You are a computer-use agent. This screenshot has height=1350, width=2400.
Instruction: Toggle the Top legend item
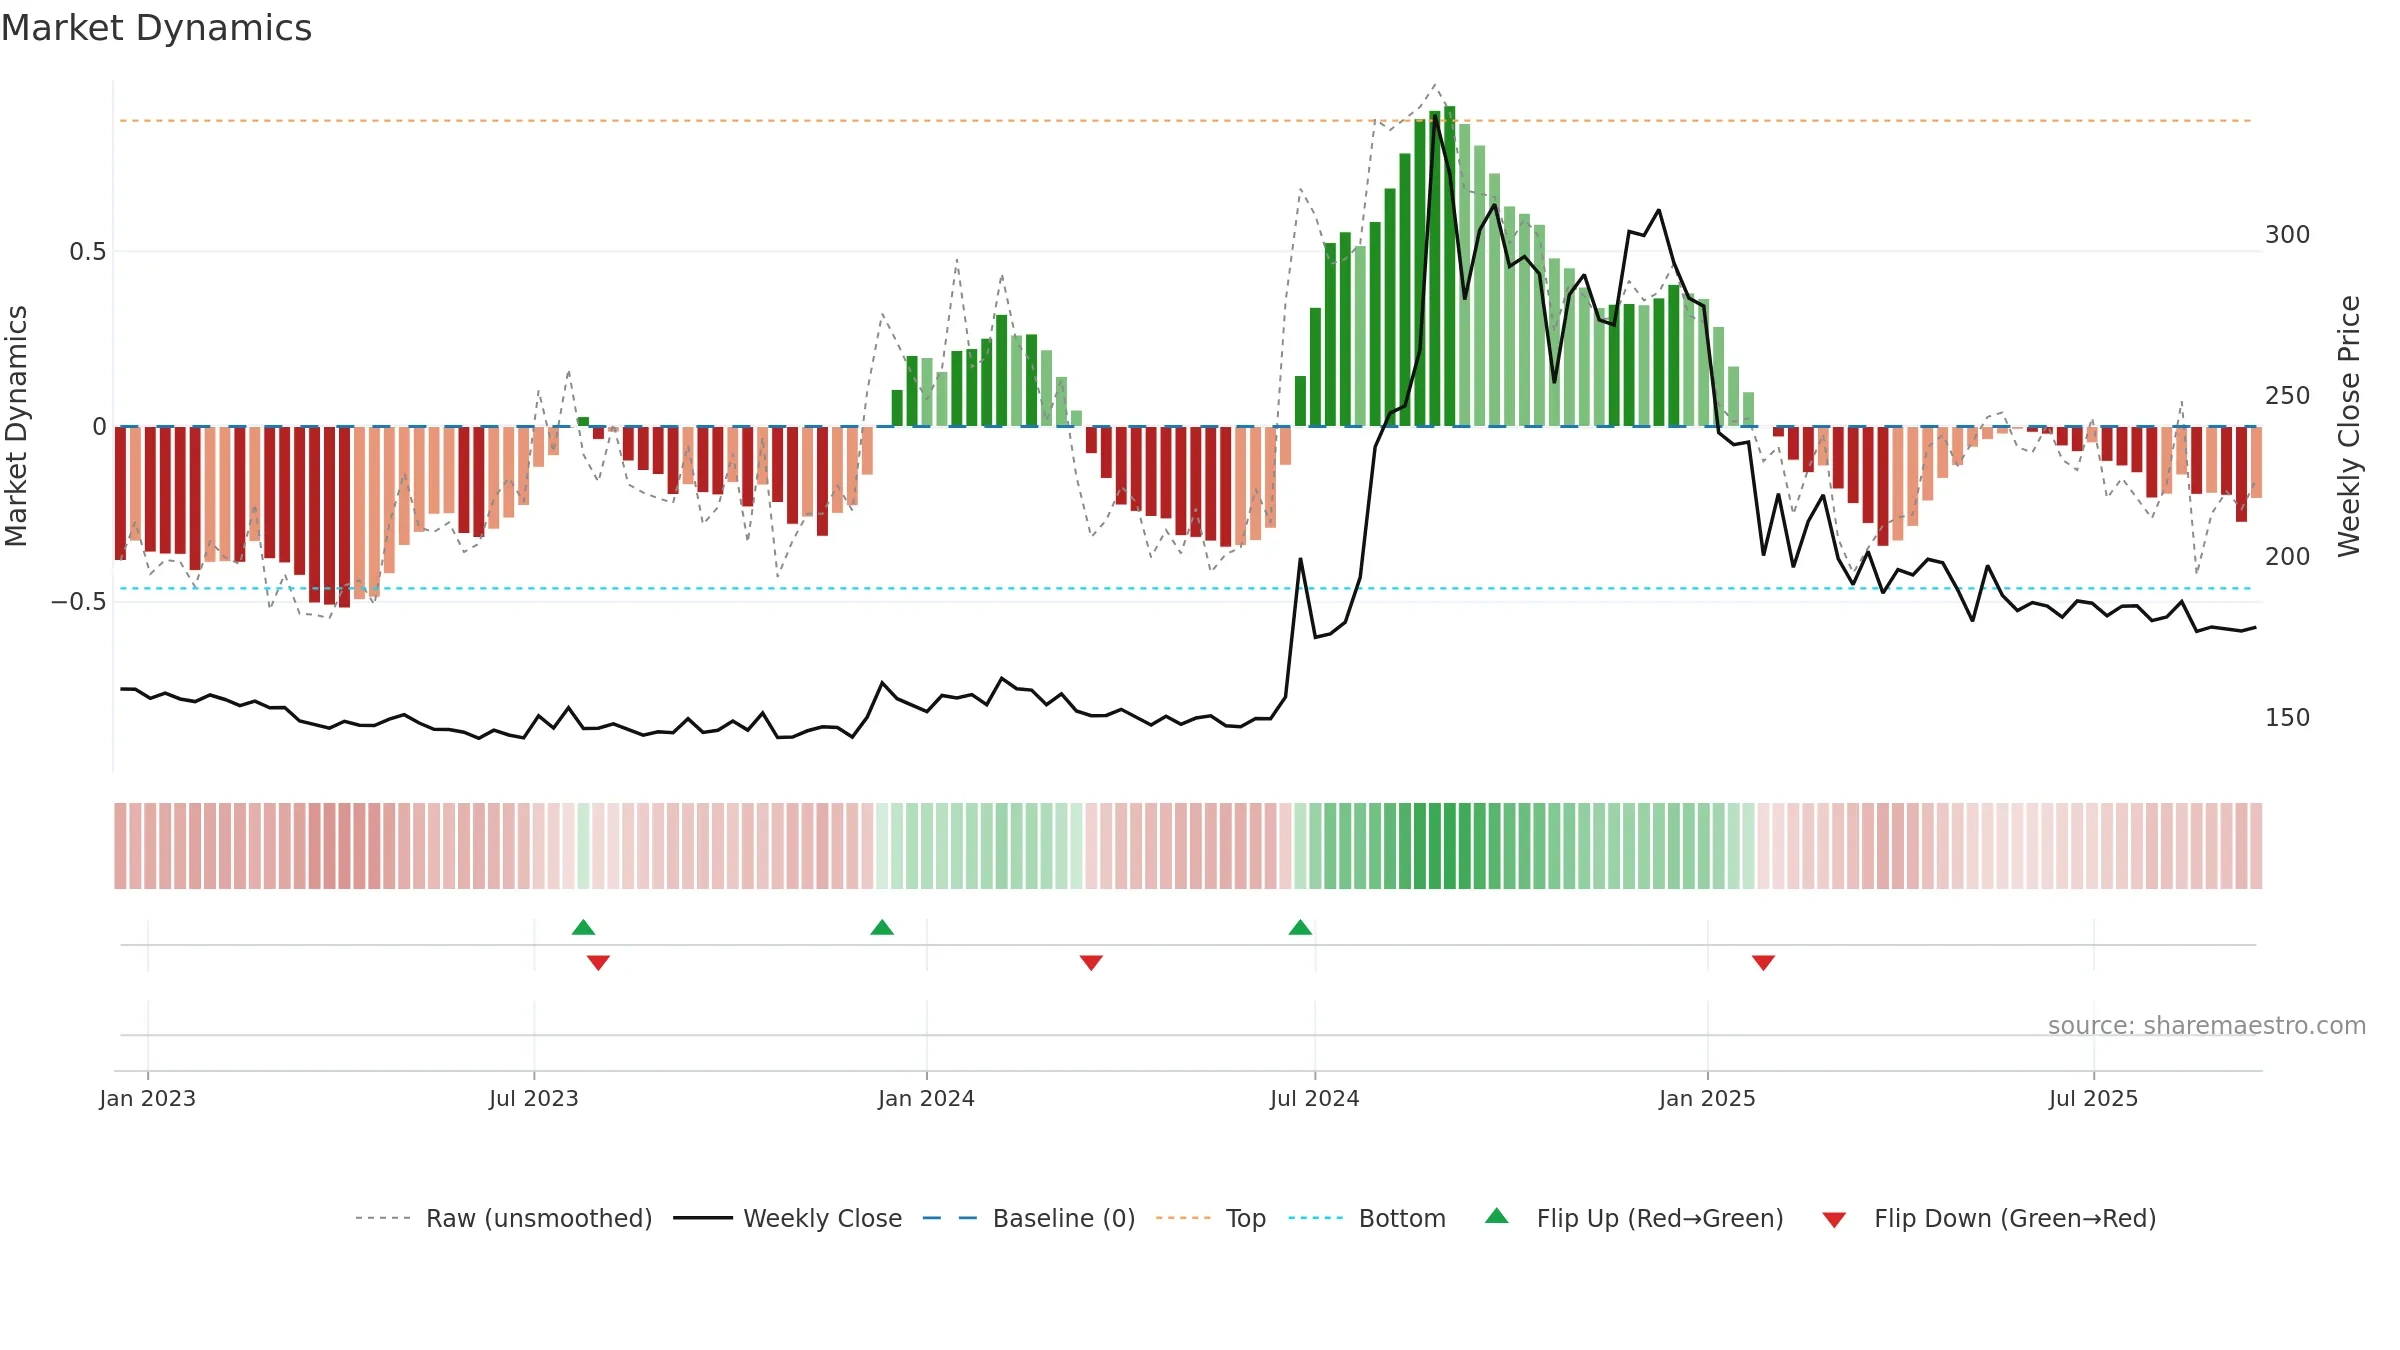click(1210, 1218)
